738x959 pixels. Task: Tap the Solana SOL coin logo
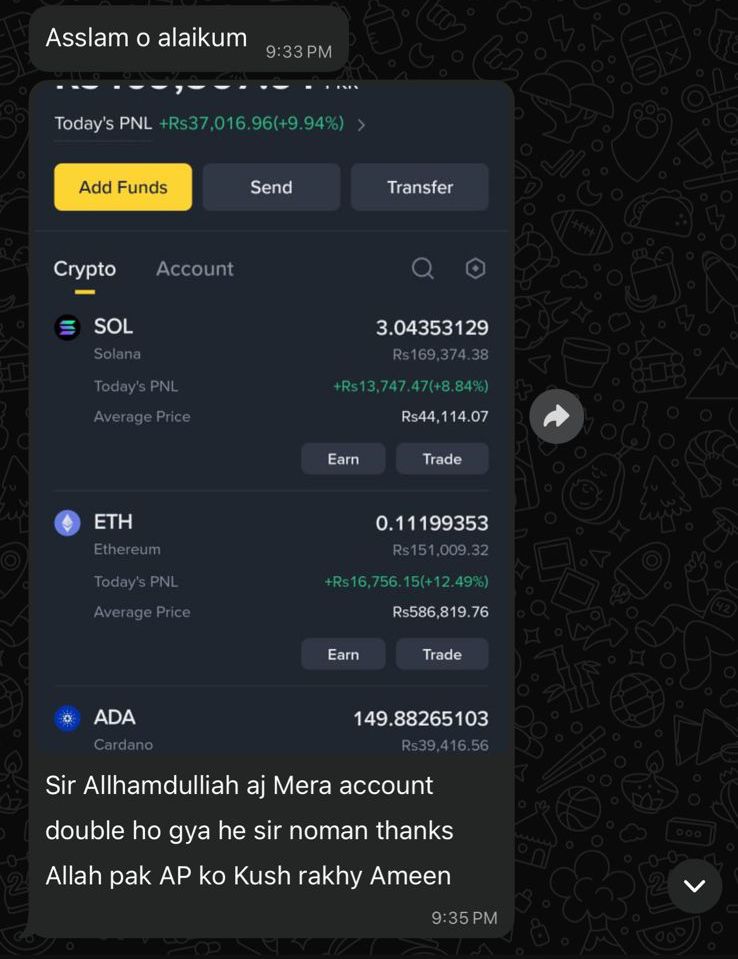[x=67, y=327]
